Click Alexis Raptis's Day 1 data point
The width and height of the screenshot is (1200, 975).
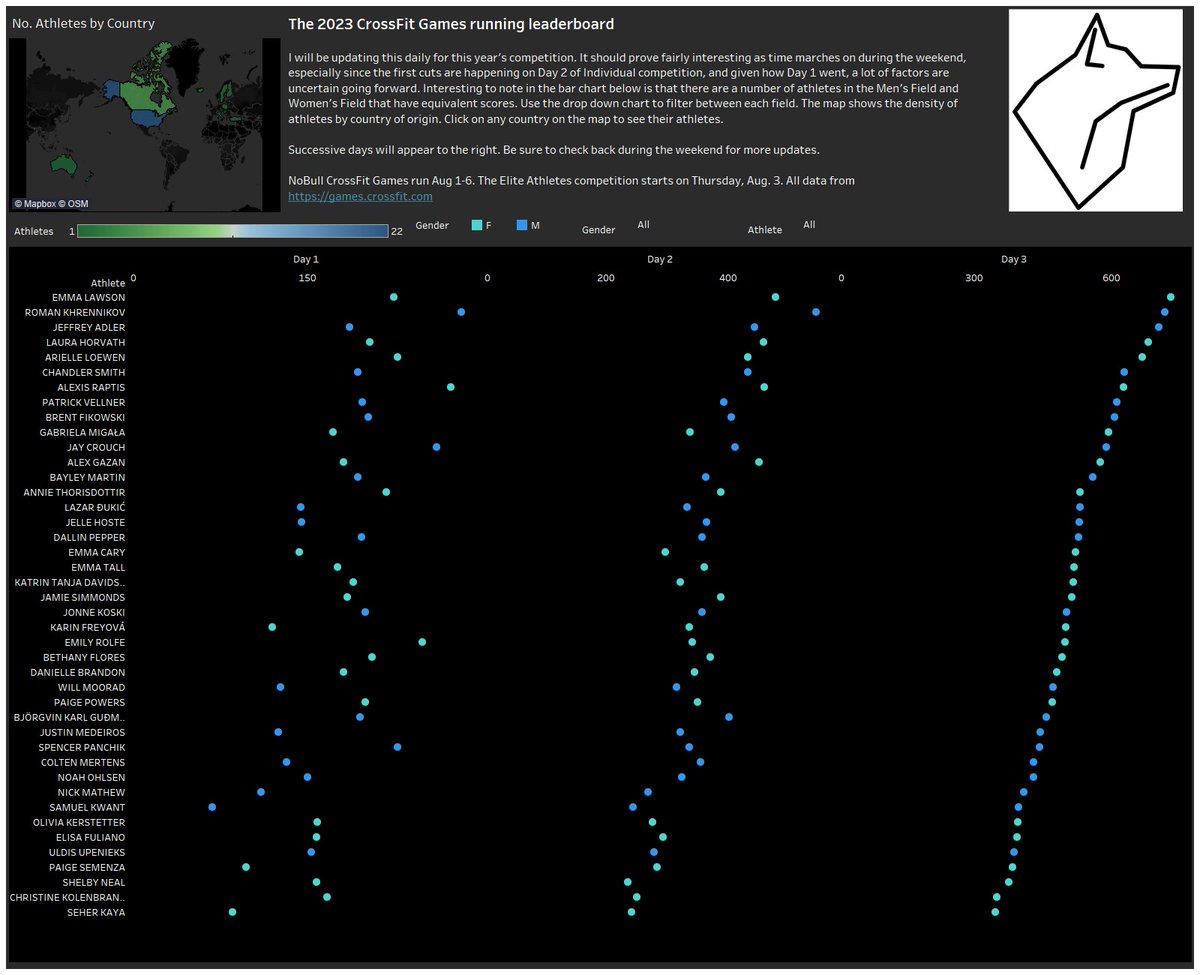pos(450,387)
